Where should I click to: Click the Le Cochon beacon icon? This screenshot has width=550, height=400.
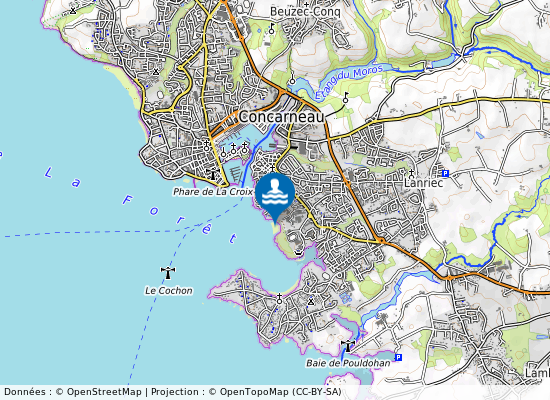(168, 273)
